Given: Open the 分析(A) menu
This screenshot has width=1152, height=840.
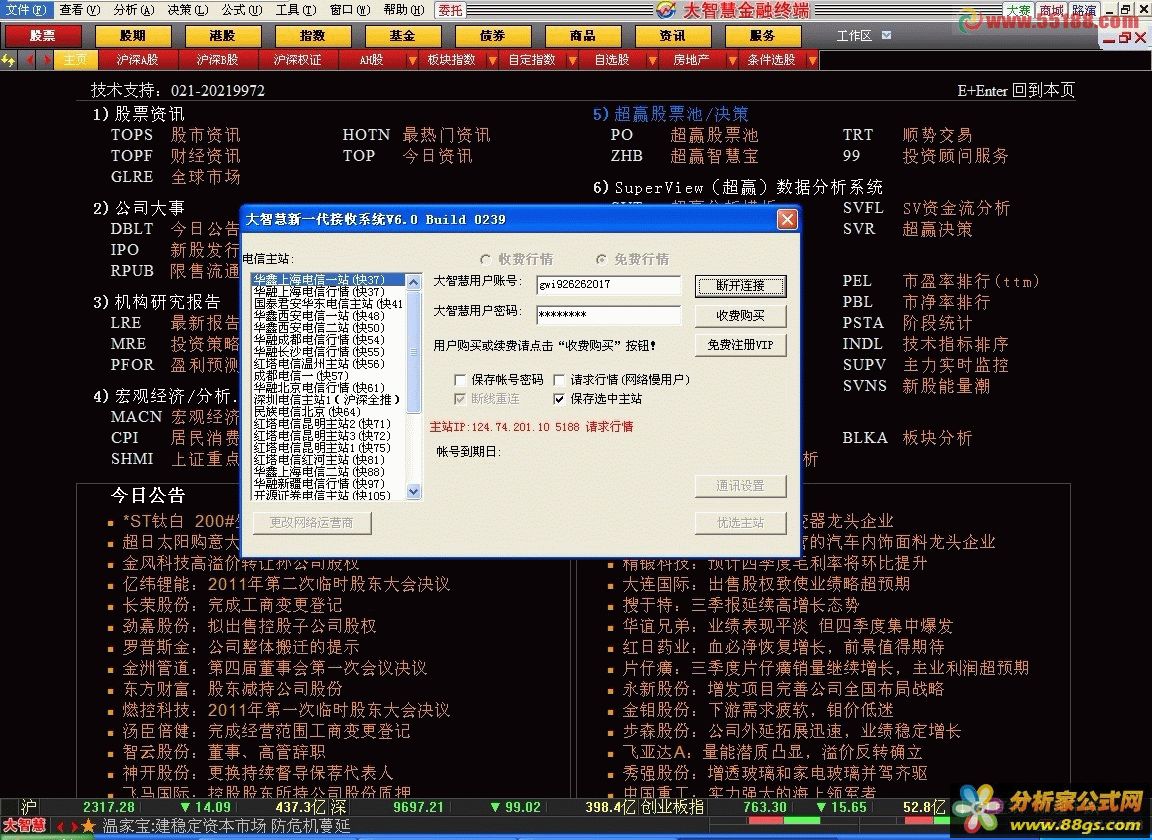Looking at the screenshot, I should [x=134, y=10].
